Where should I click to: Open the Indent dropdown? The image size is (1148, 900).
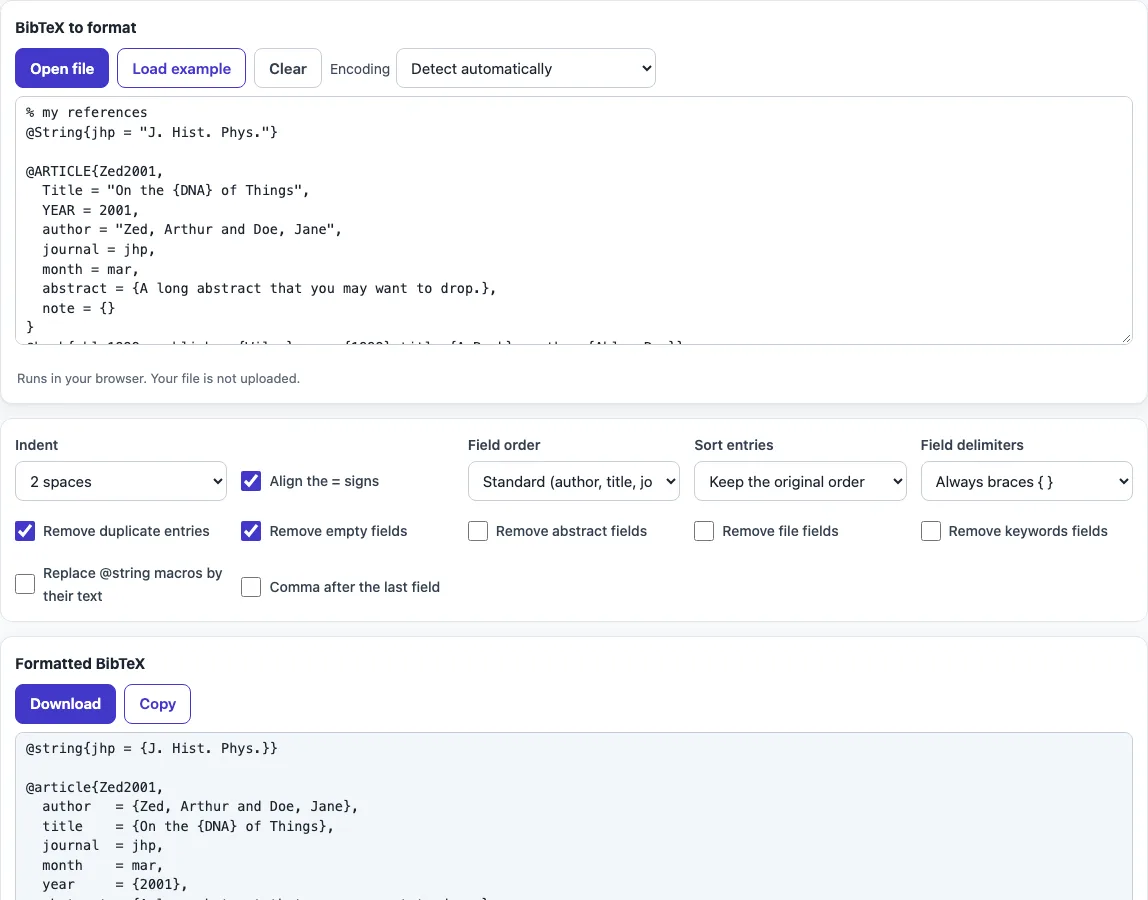coord(121,481)
